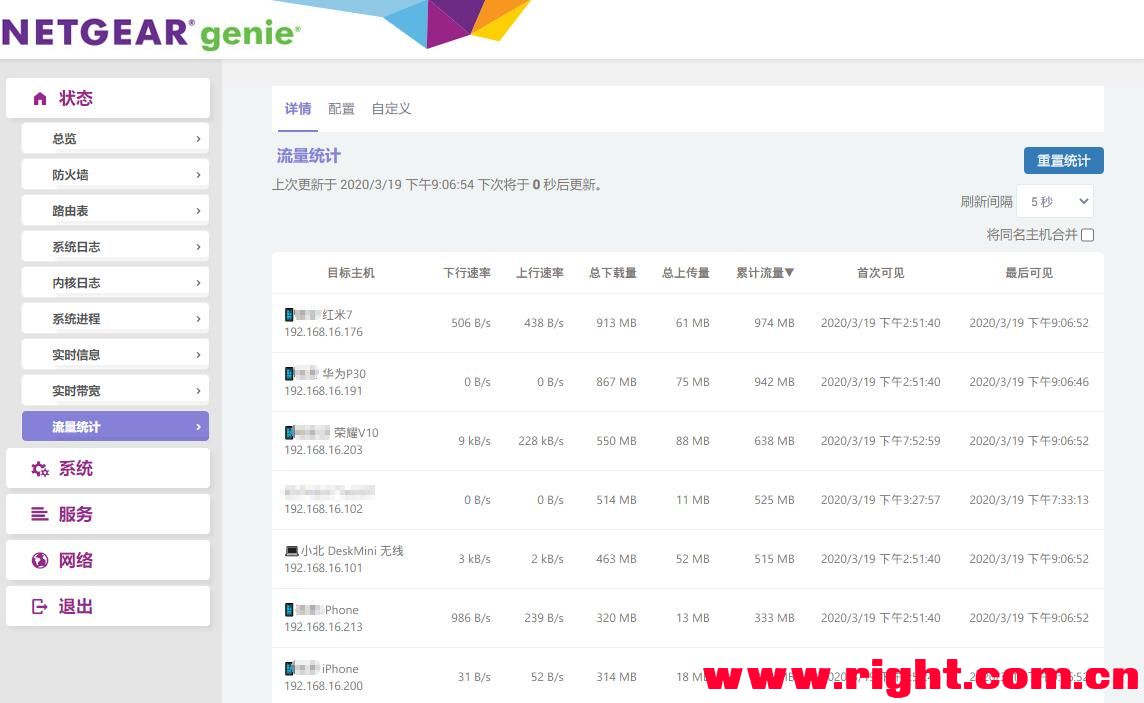Sort by 累计流量 column header

pyautogui.click(x=765, y=273)
